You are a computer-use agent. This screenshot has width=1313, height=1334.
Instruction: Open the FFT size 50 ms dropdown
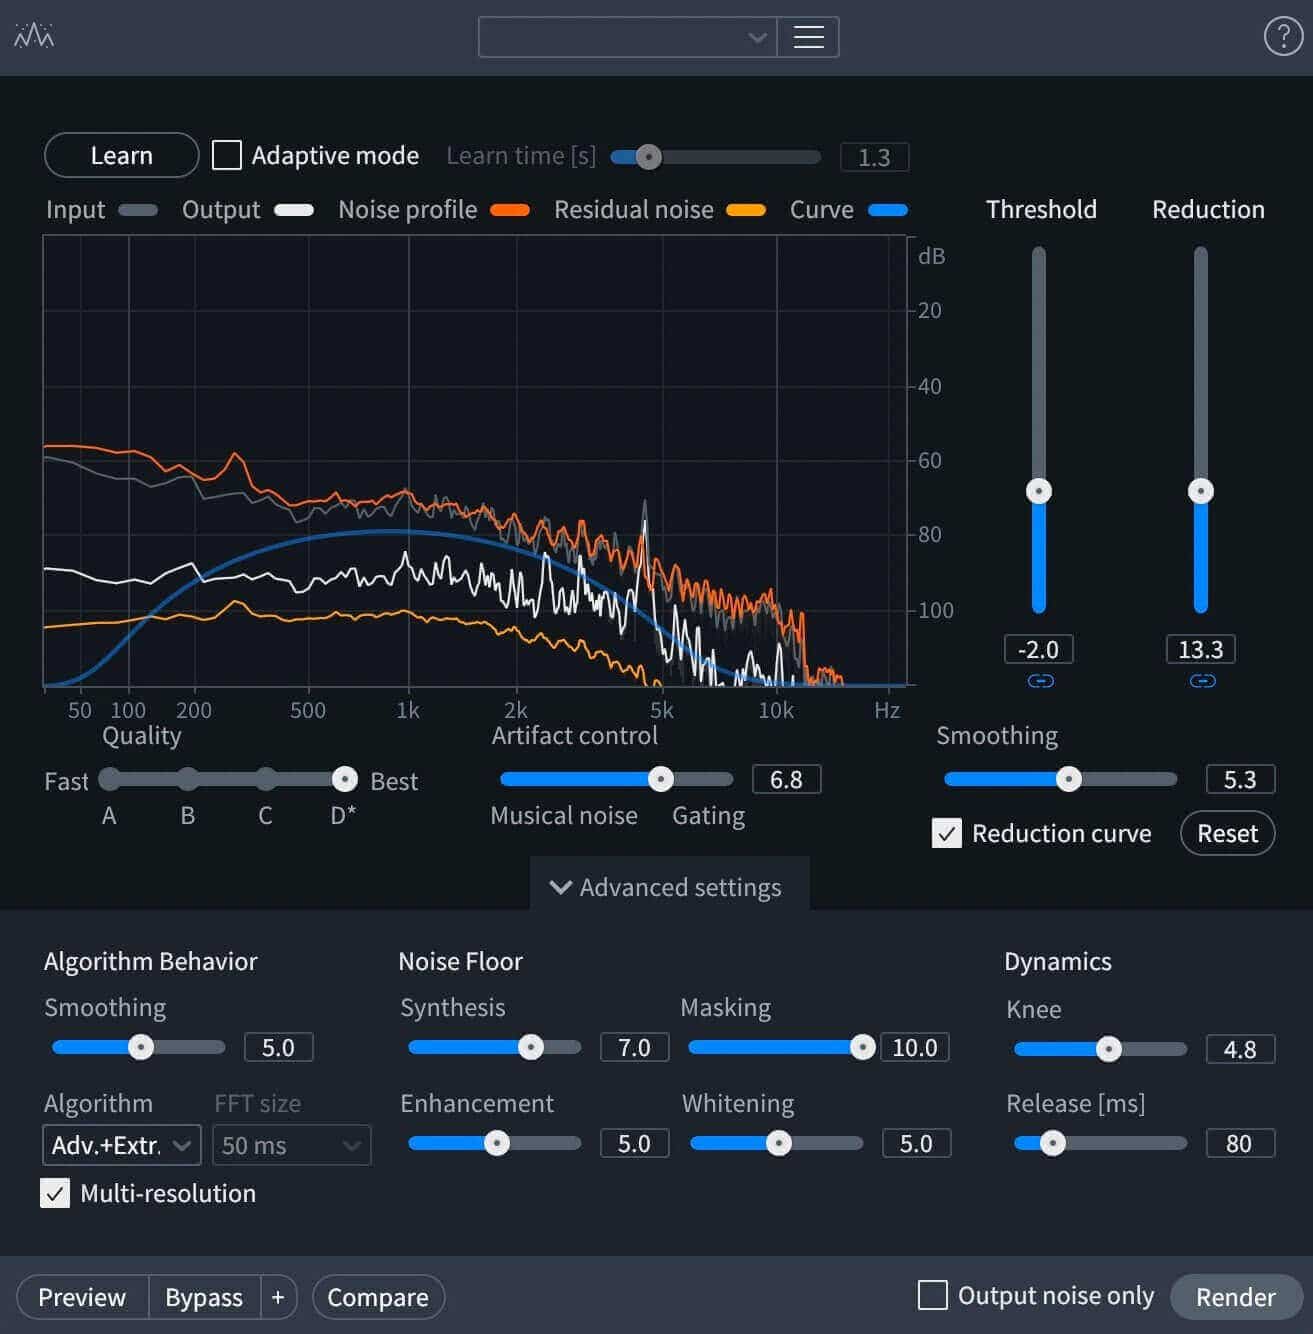pos(291,1145)
